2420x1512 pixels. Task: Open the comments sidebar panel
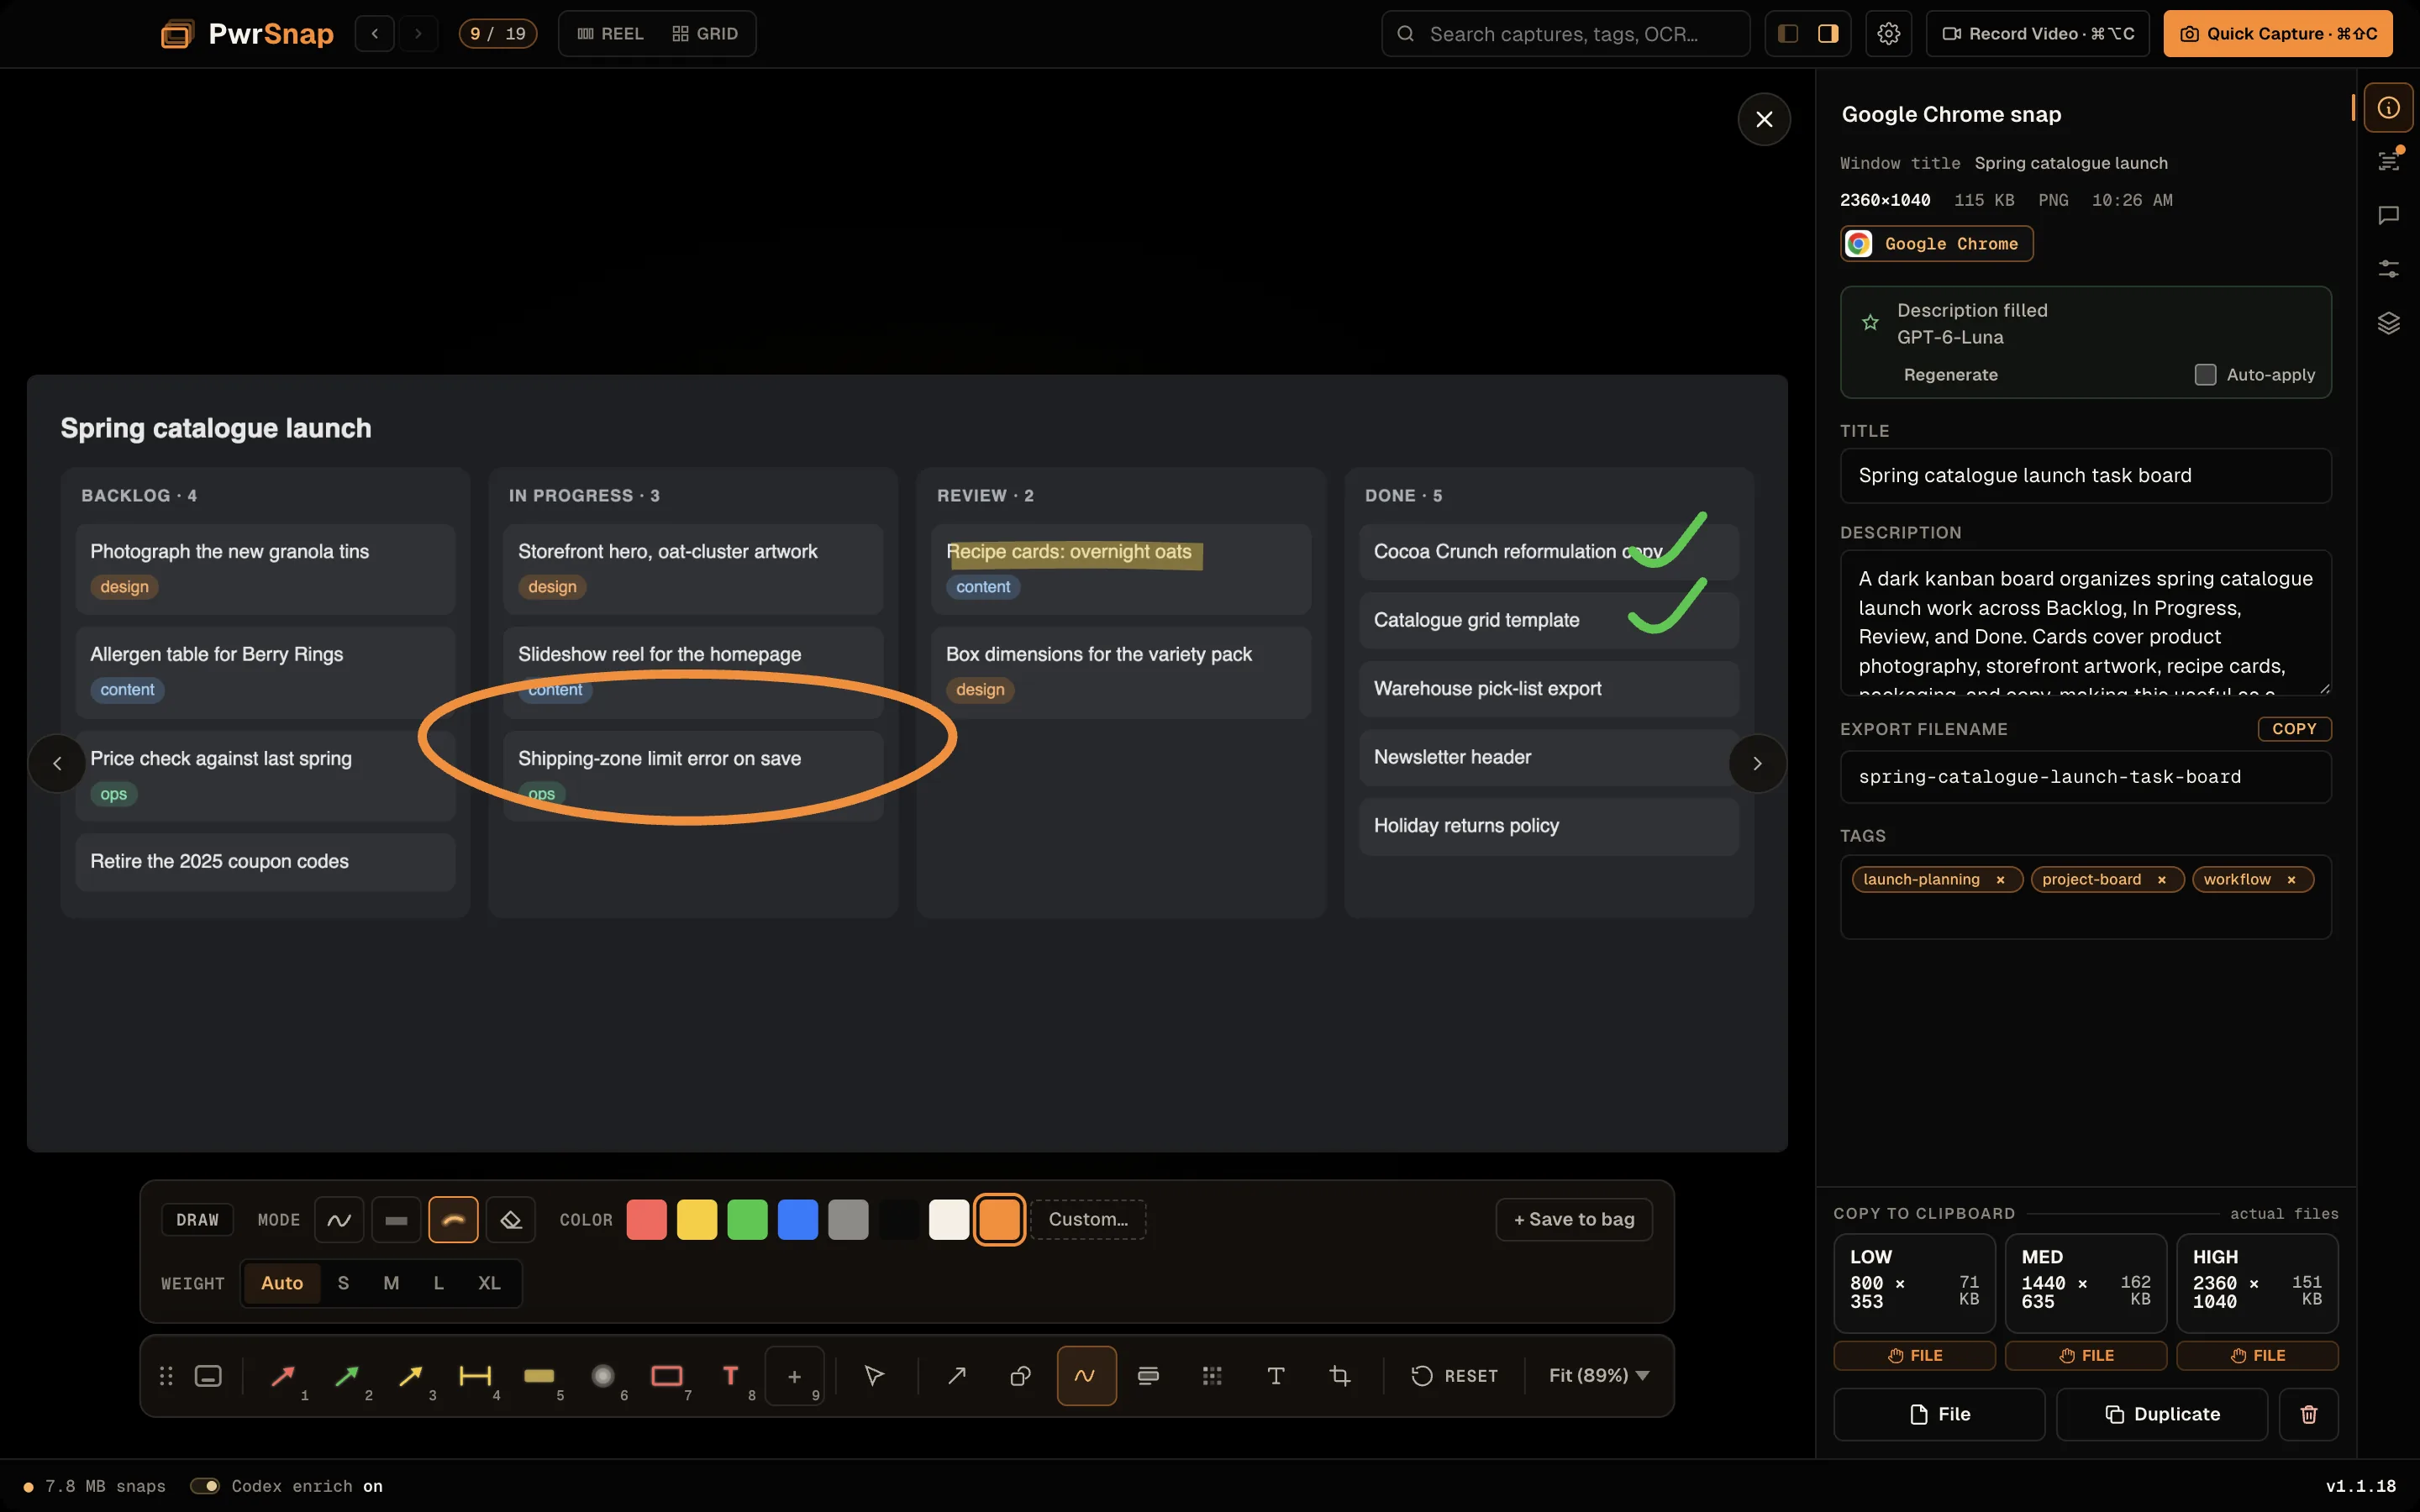[x=2388, y=215]
